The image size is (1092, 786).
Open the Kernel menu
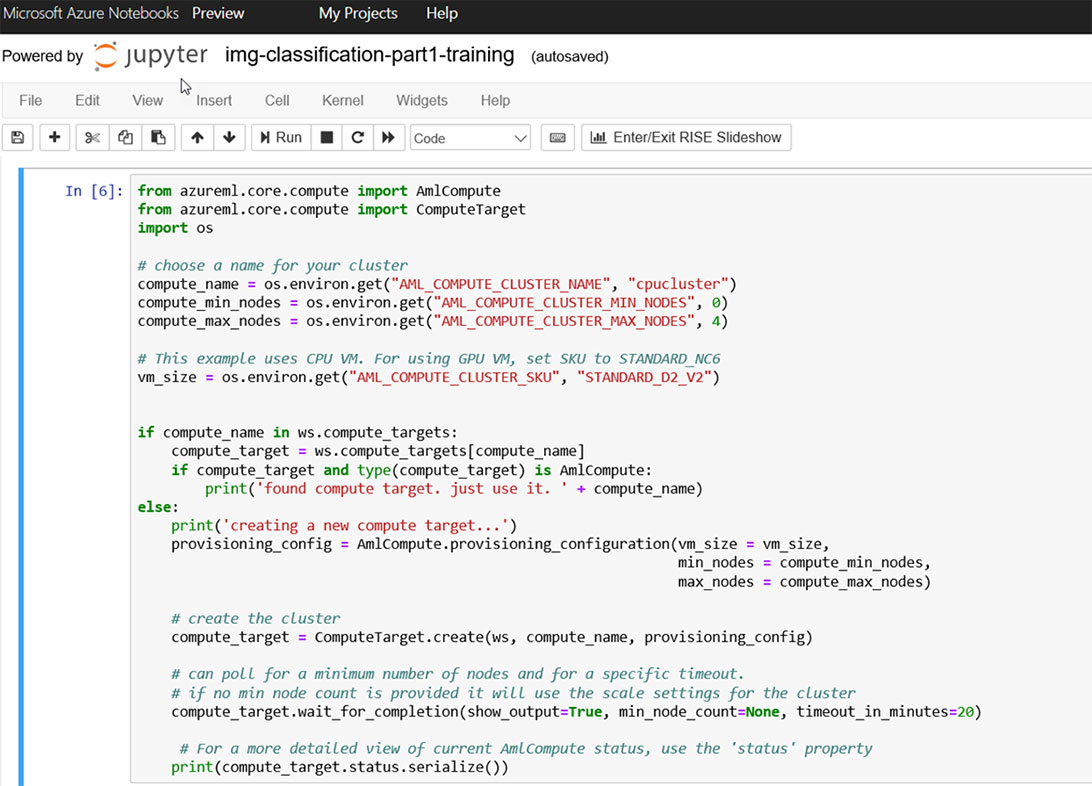click(x=342, y=100)
